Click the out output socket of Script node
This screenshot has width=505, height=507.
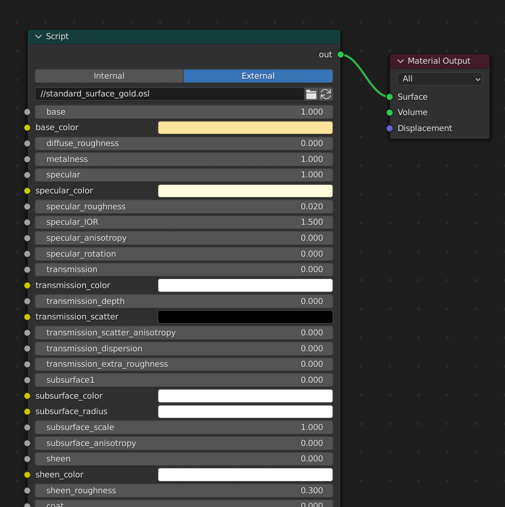[340, 55]
